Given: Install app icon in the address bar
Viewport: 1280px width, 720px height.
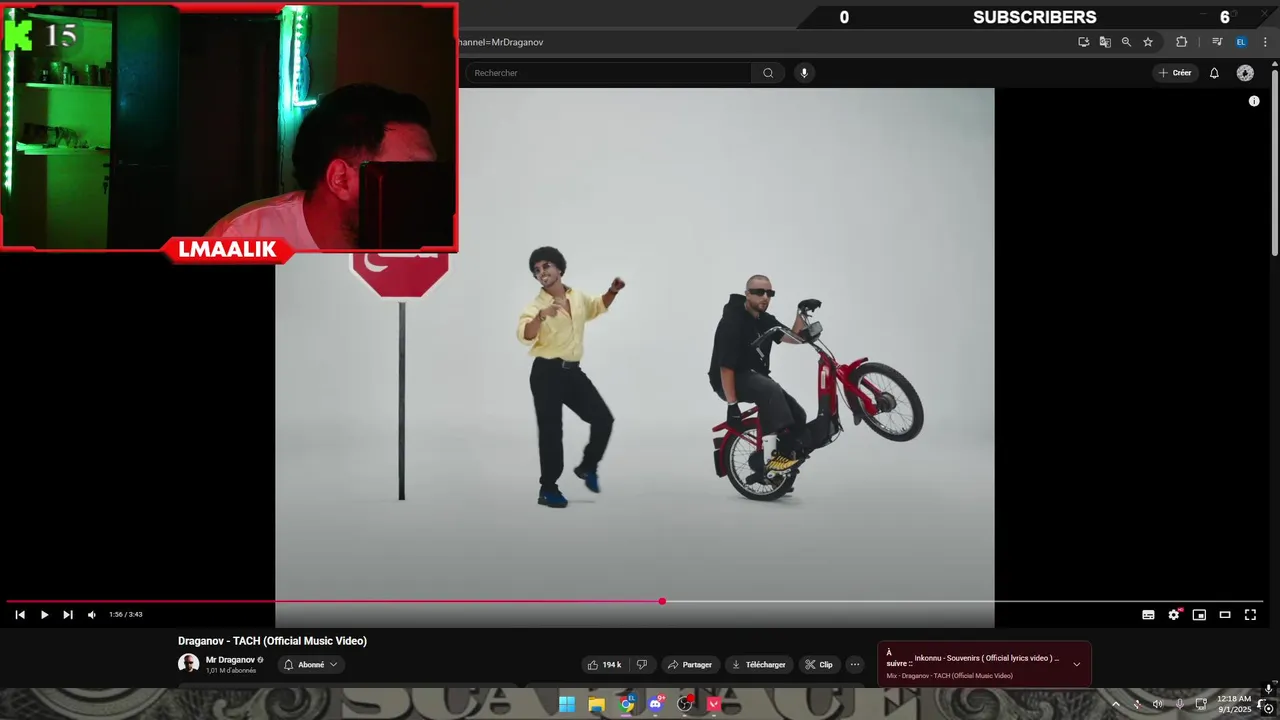Looking at the screenshot, I should point(1084,42).
